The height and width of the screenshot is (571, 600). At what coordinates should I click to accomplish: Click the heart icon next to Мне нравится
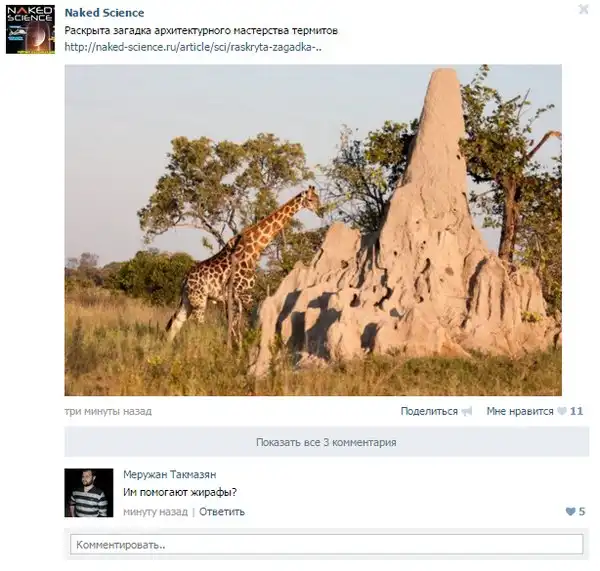(562, 411)
